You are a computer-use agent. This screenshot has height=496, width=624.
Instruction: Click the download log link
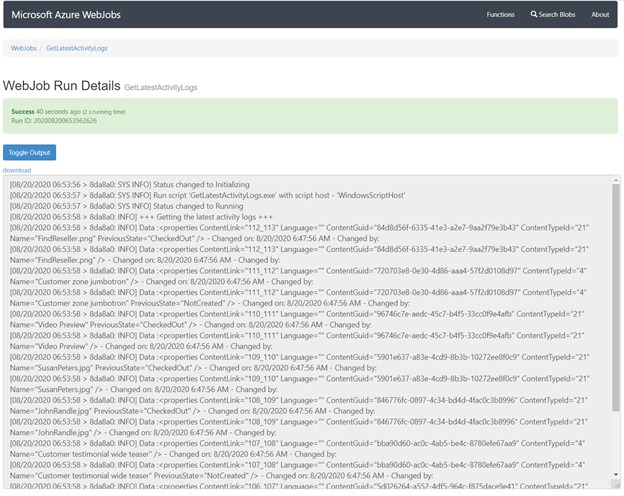point(17,170)
